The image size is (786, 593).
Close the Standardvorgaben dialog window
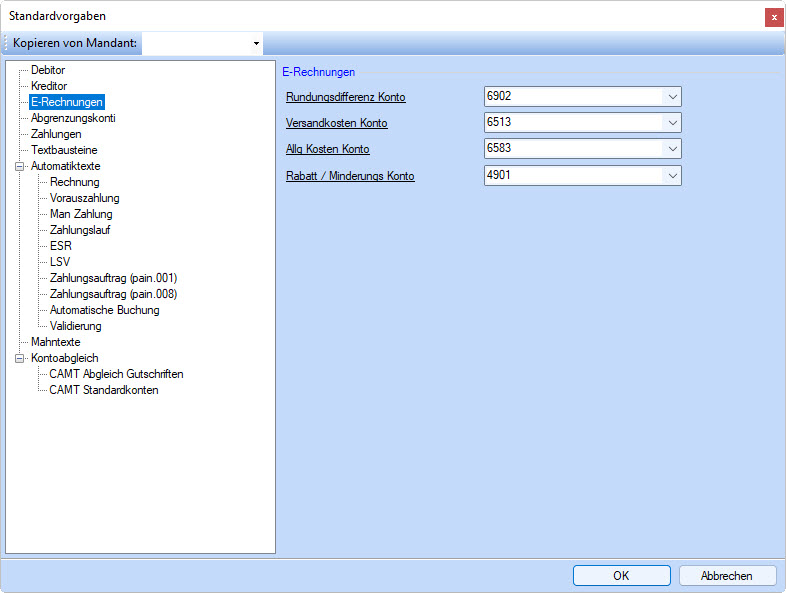(773, 17)
